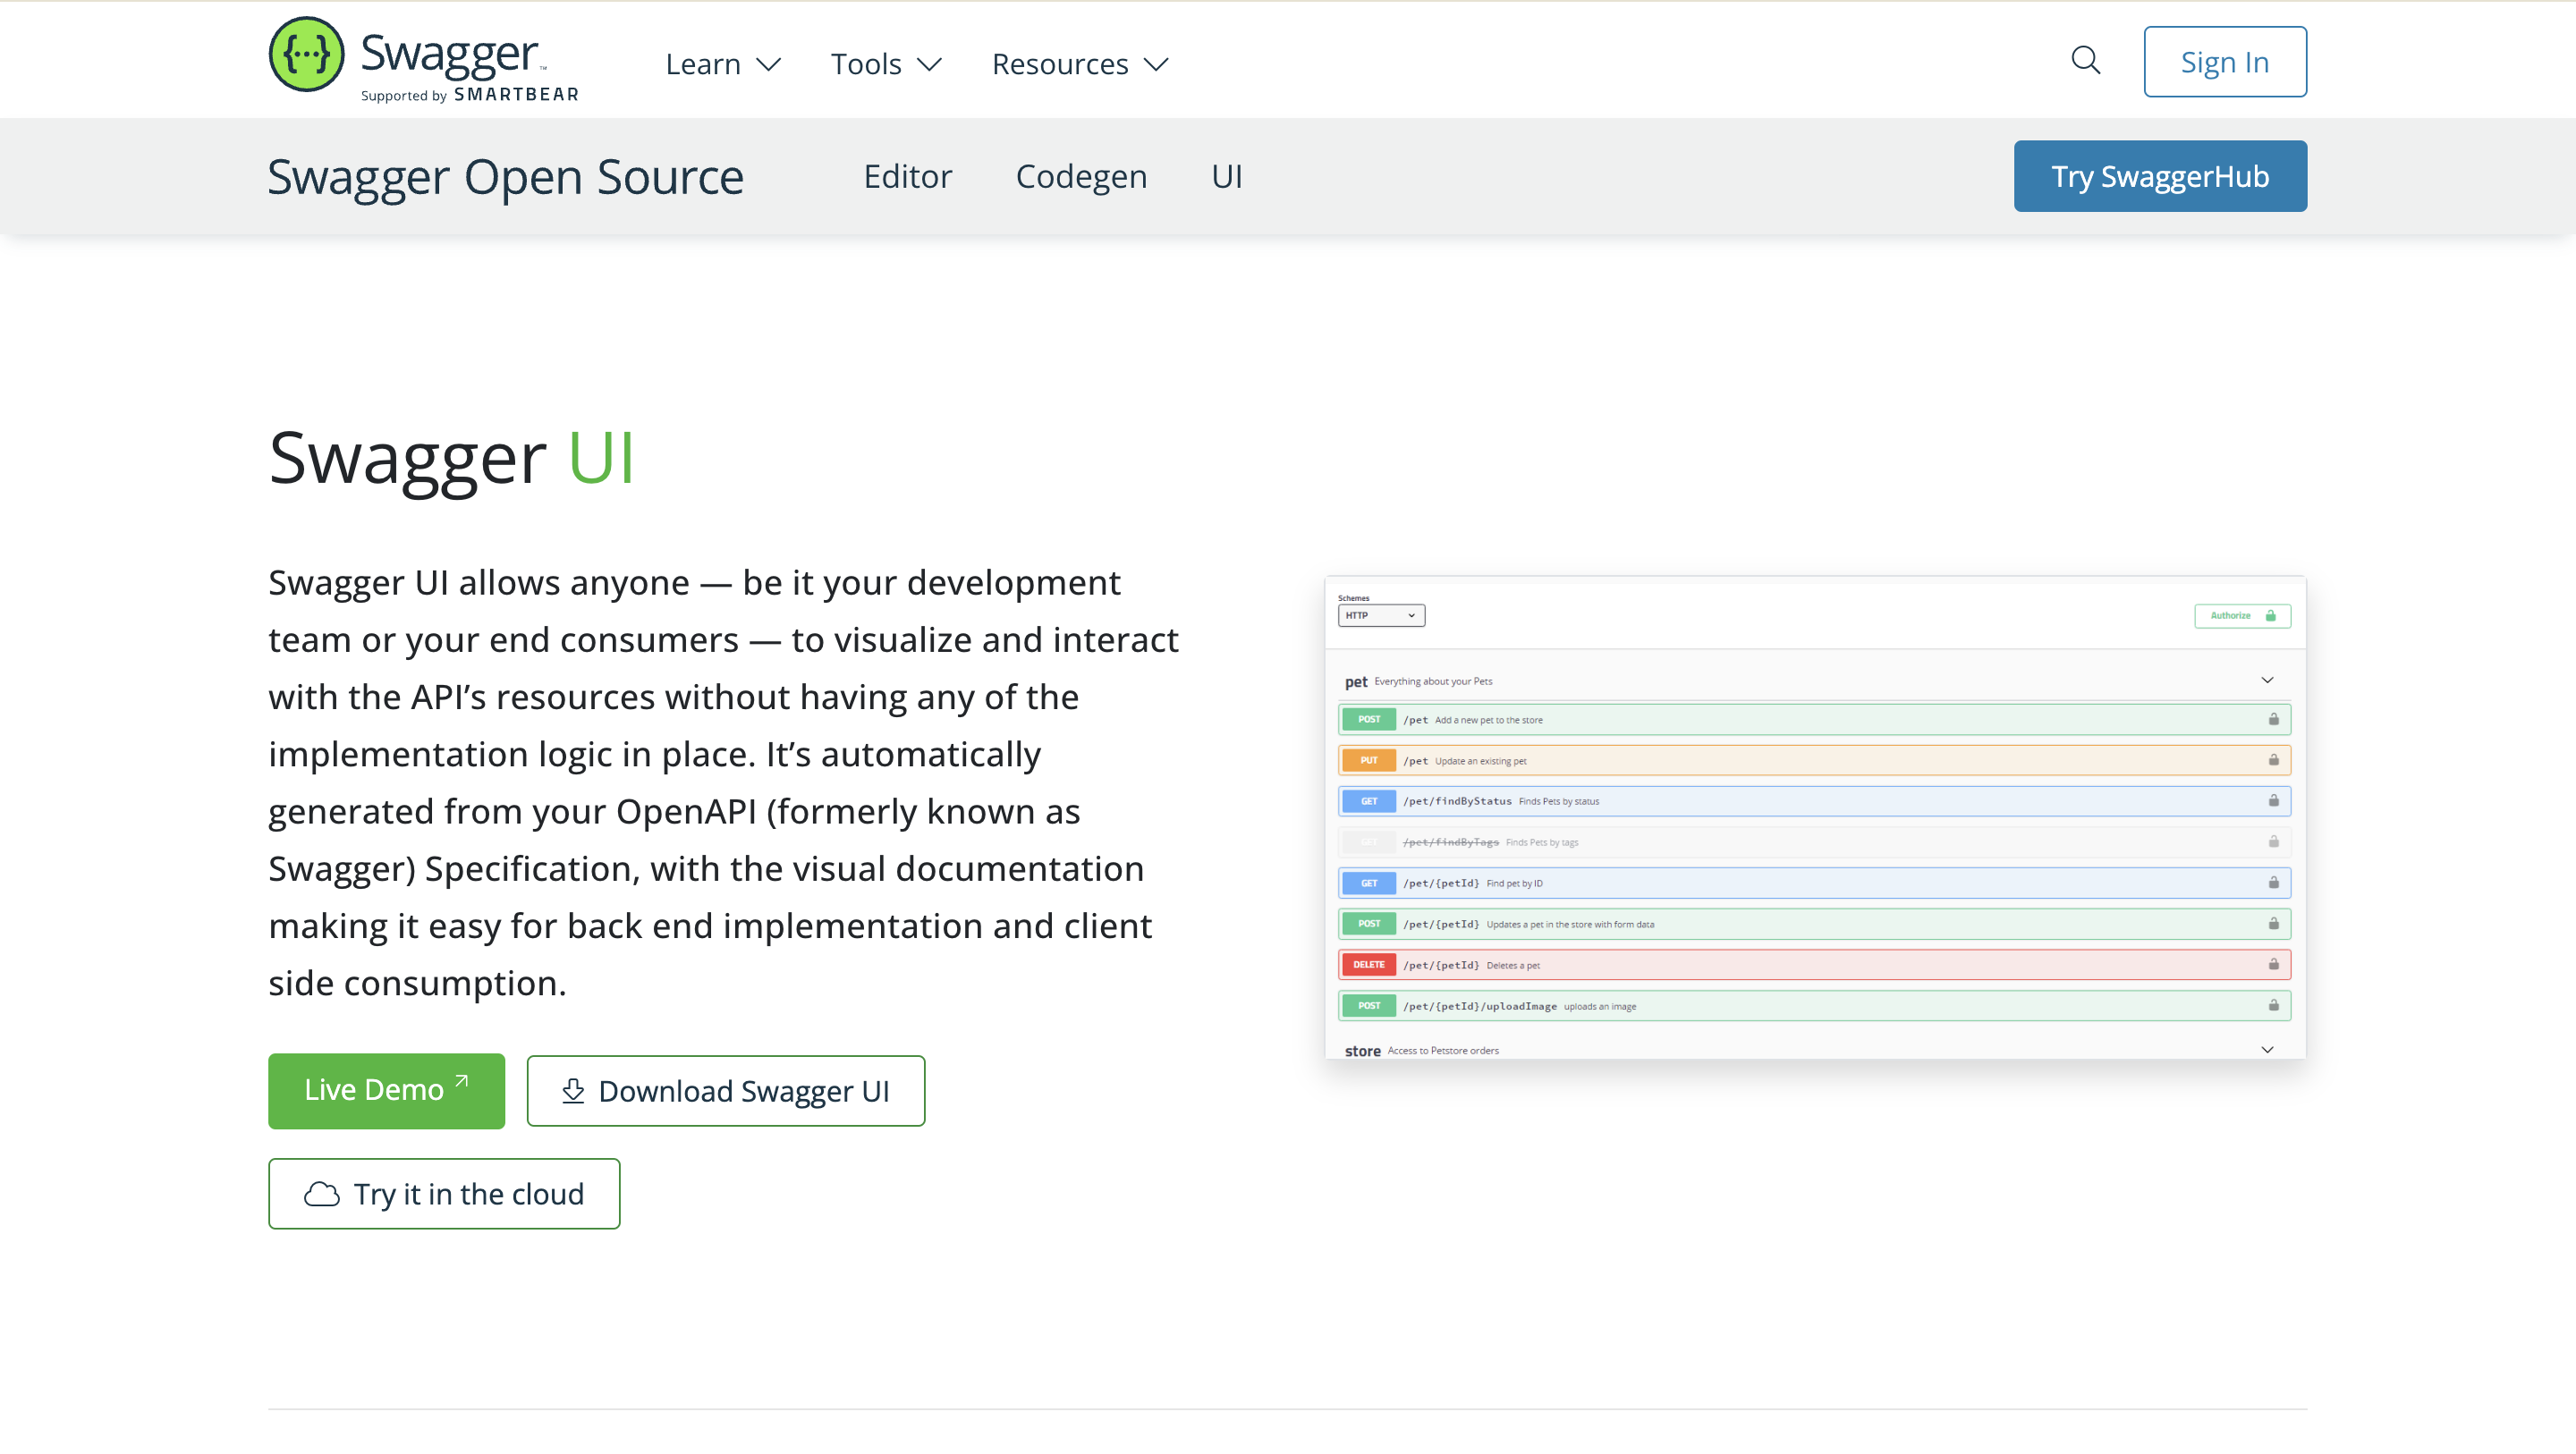Select the Editor tab

[x=908, y=175]
